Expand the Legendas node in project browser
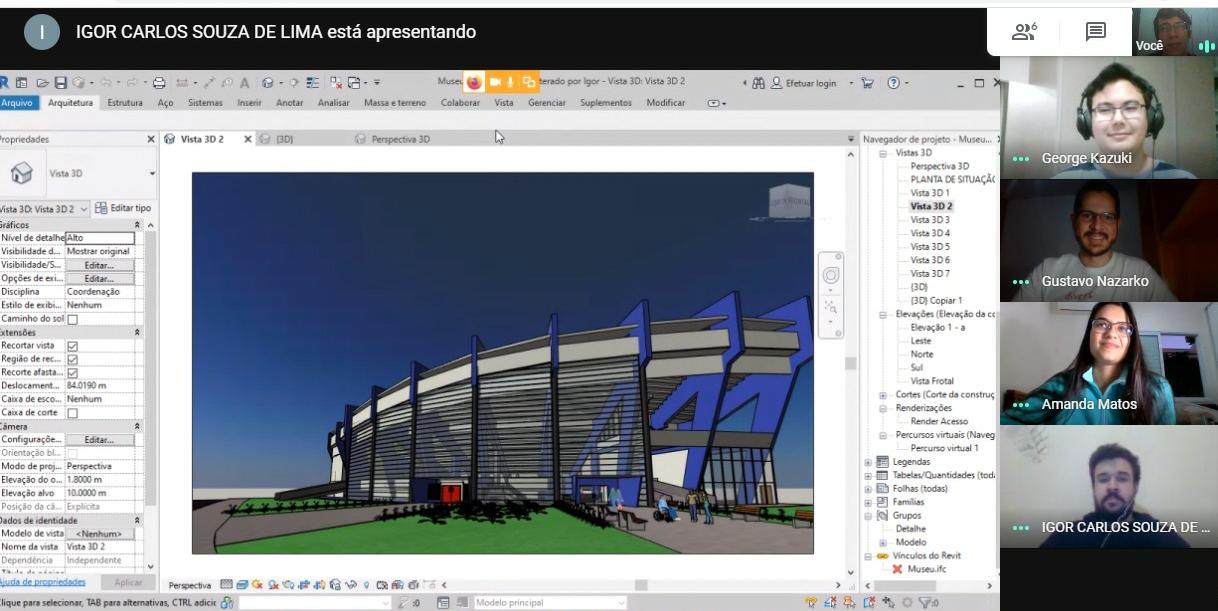This screenshot has width=1218, height=611. tap(868, 462)
